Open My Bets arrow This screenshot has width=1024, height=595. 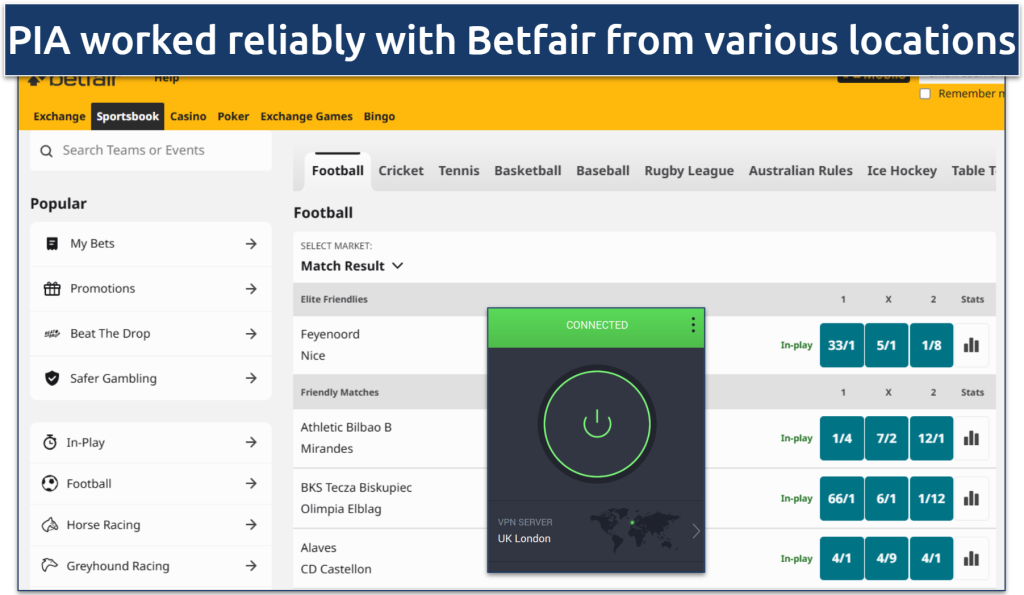click(251, 244)
